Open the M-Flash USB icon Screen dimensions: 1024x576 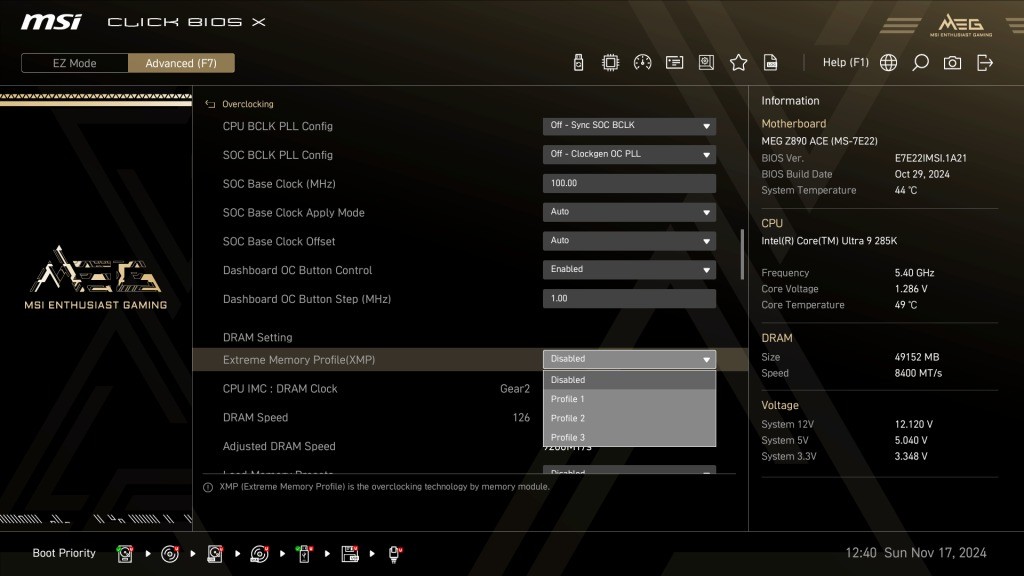578,63
